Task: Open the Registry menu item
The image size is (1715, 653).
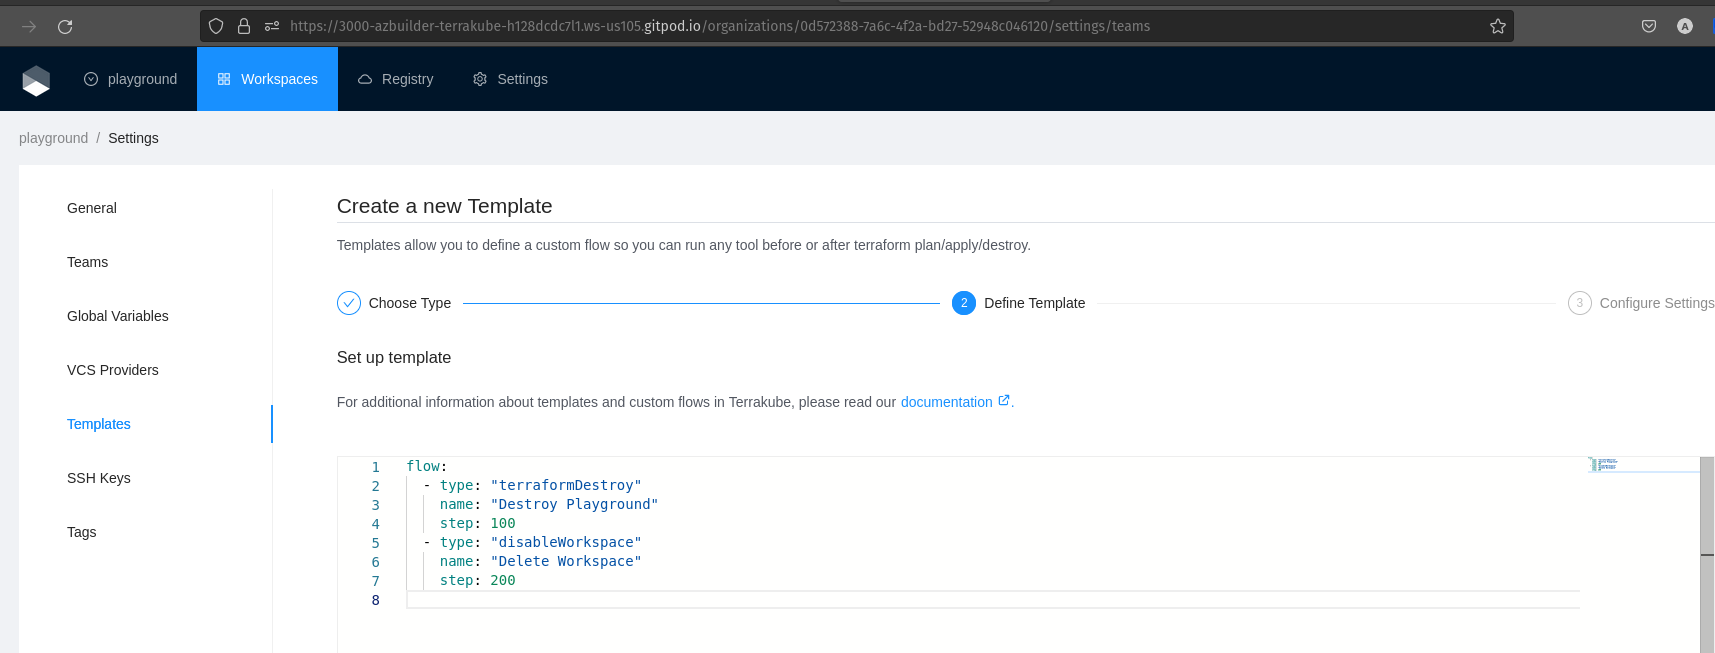Action: pyautogui.click(x=396, y=79)
